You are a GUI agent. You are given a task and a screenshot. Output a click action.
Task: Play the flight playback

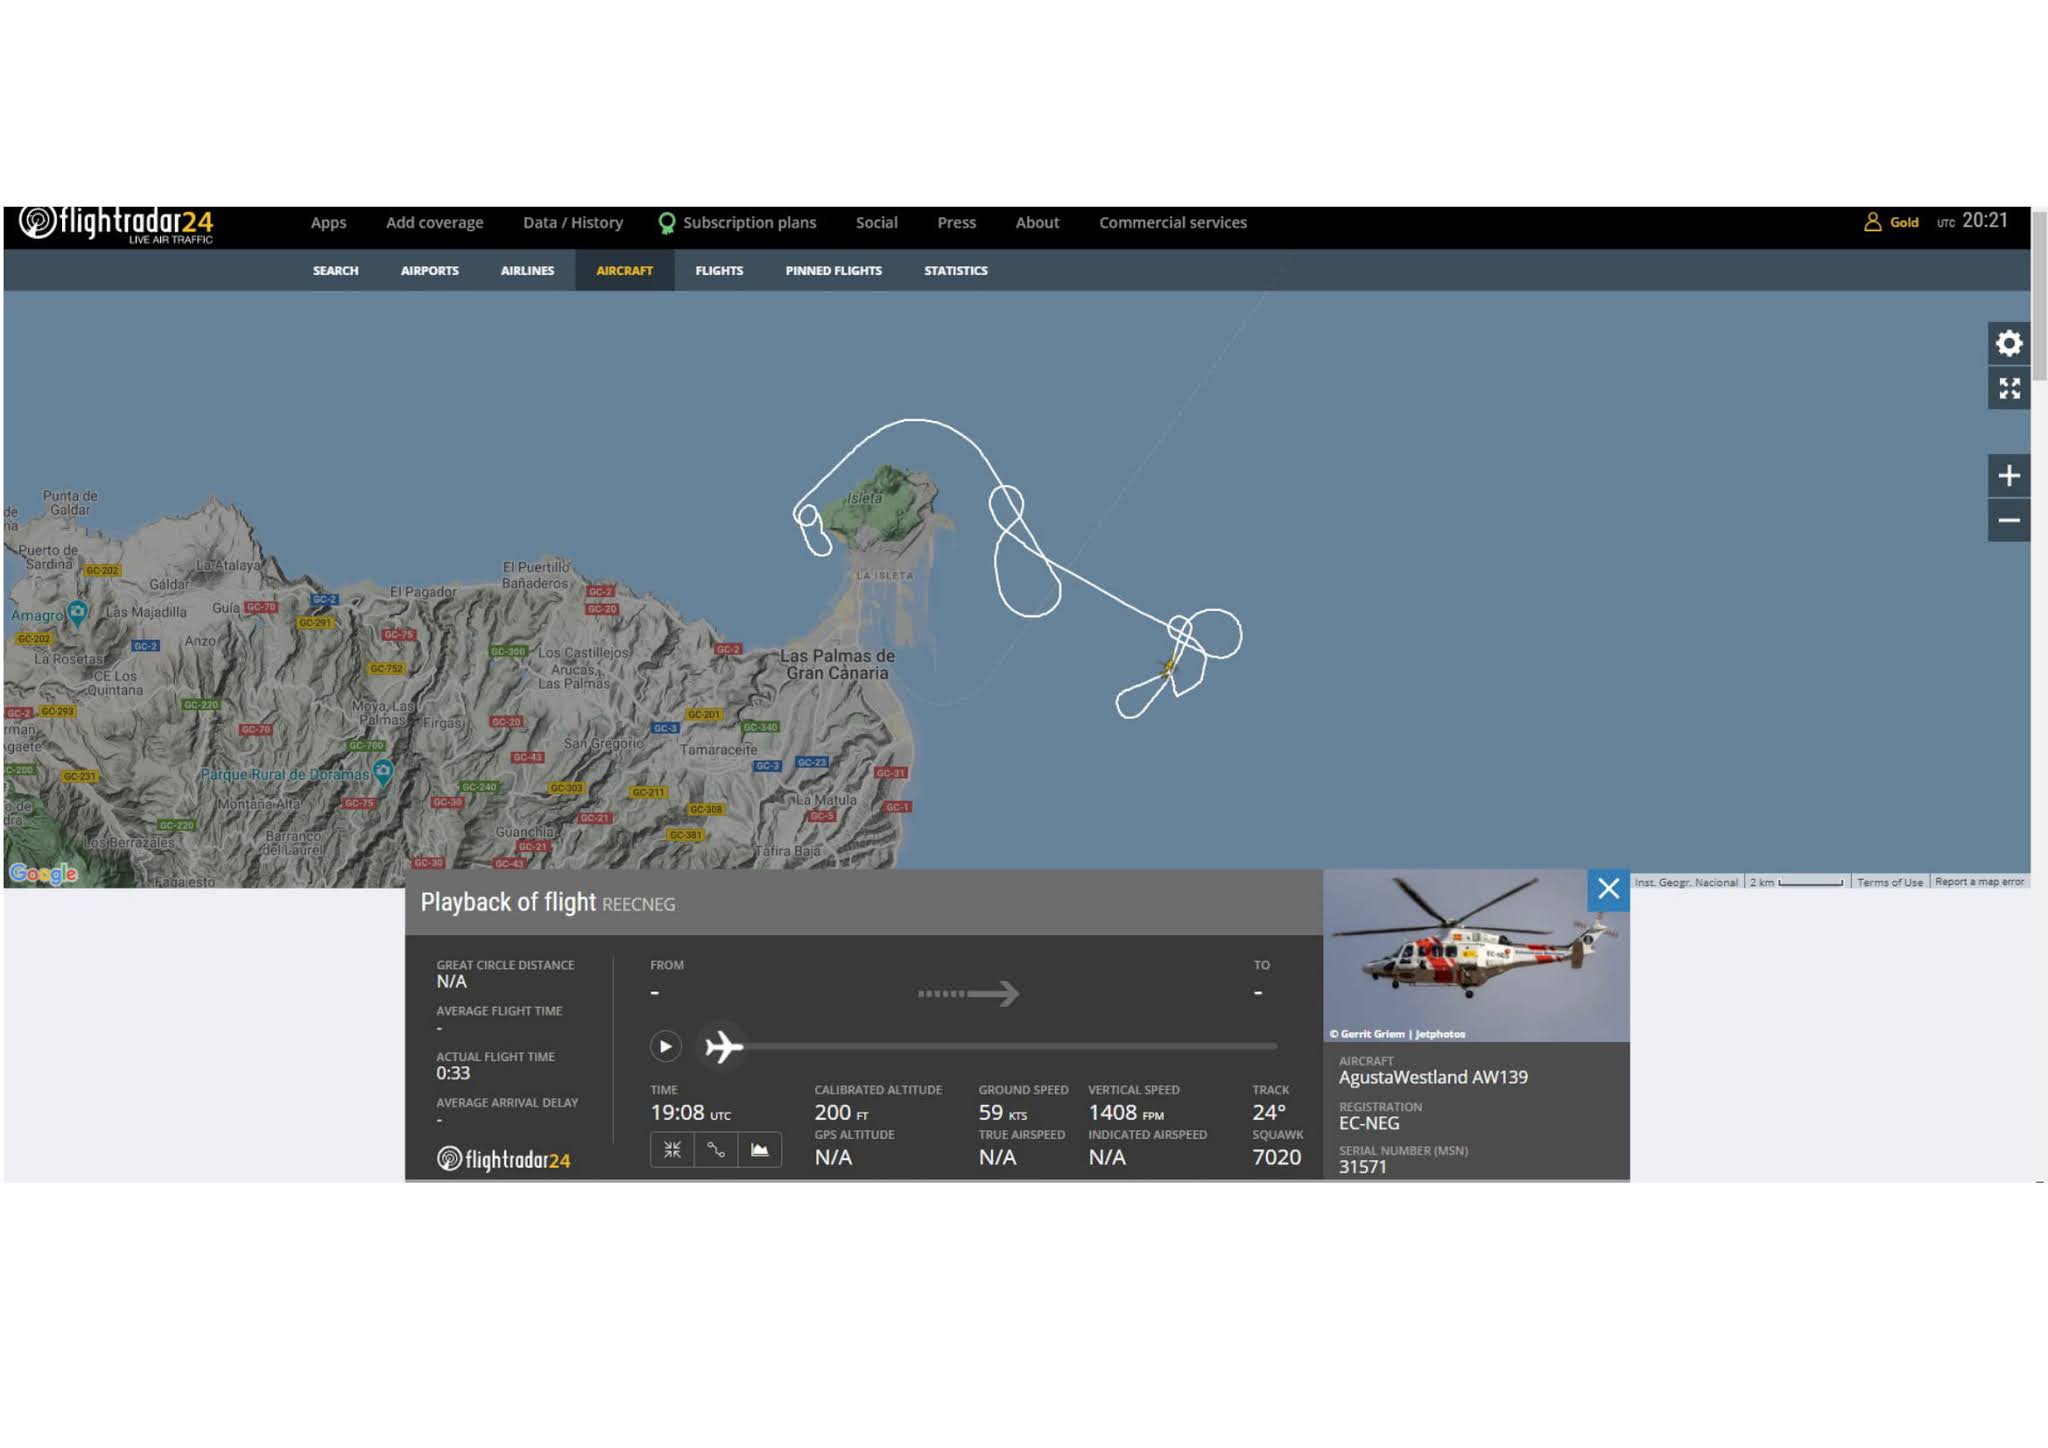point(665,1046)
